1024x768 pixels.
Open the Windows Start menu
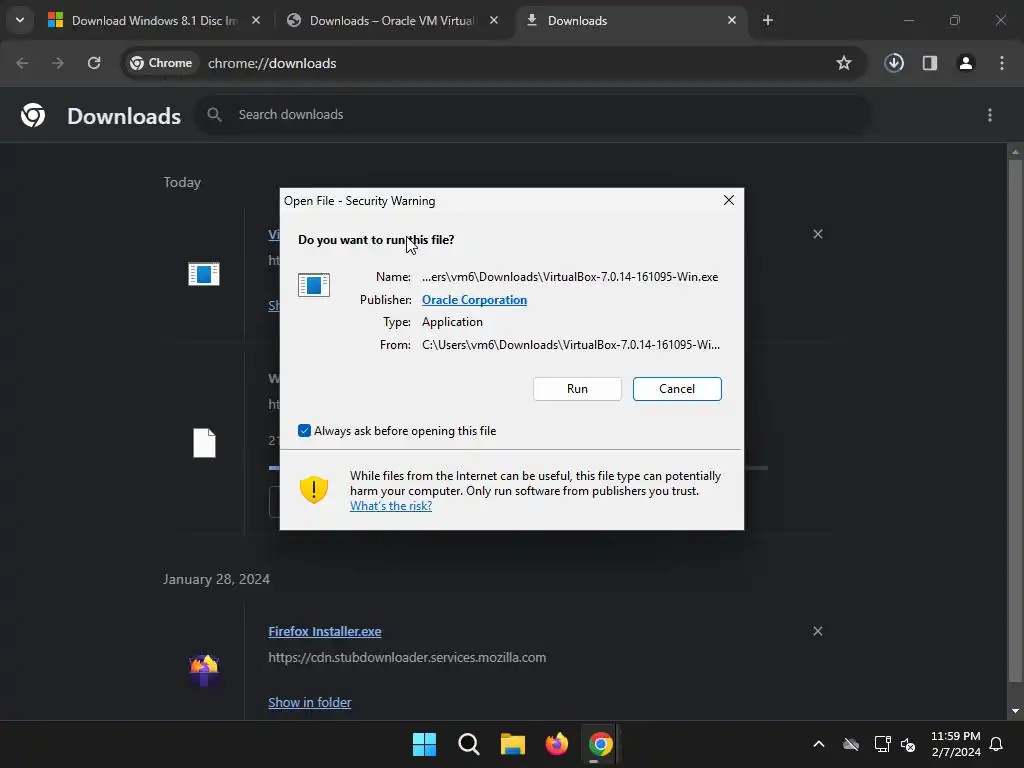[424, 744]
